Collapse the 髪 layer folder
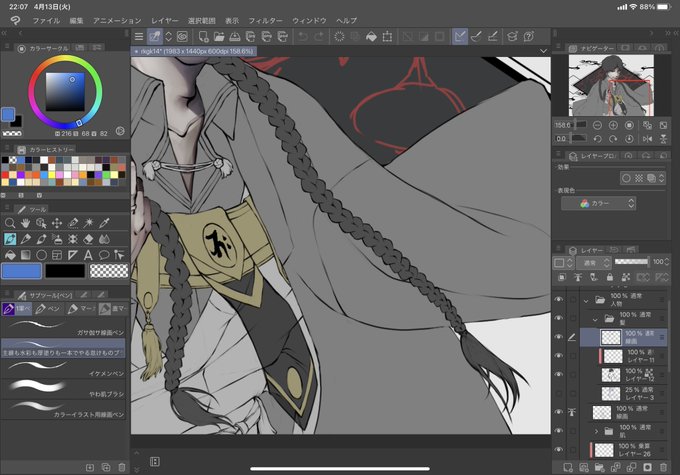 (x=595, y=319)
